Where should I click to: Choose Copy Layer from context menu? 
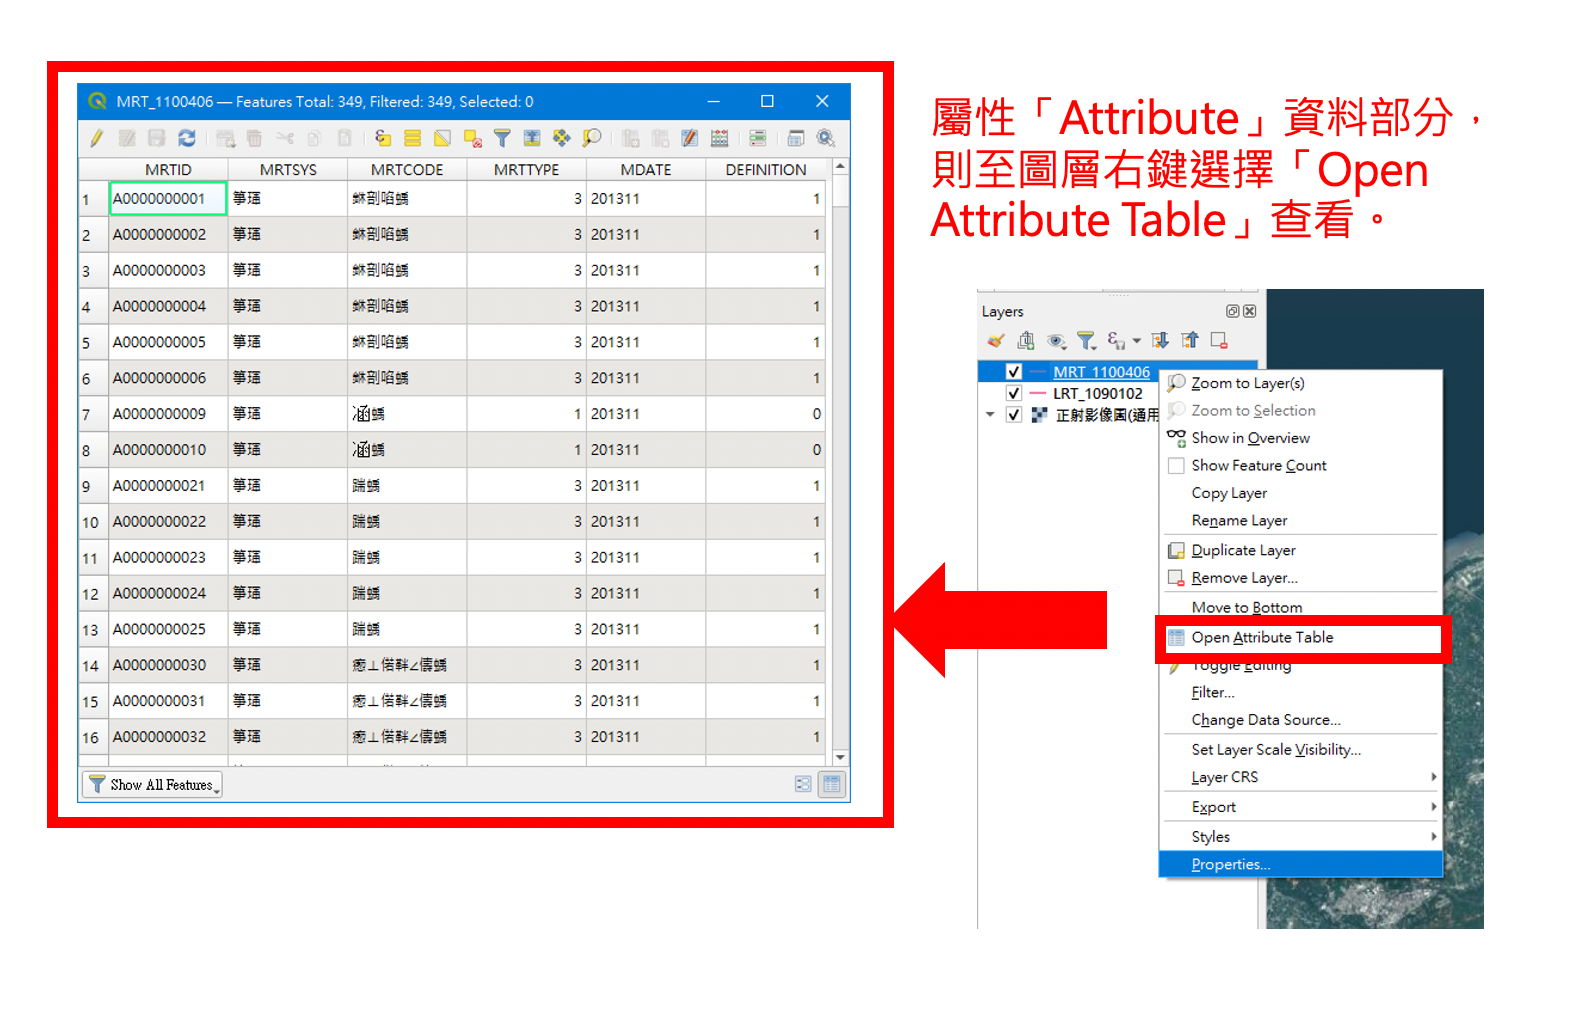[1229, 493]
